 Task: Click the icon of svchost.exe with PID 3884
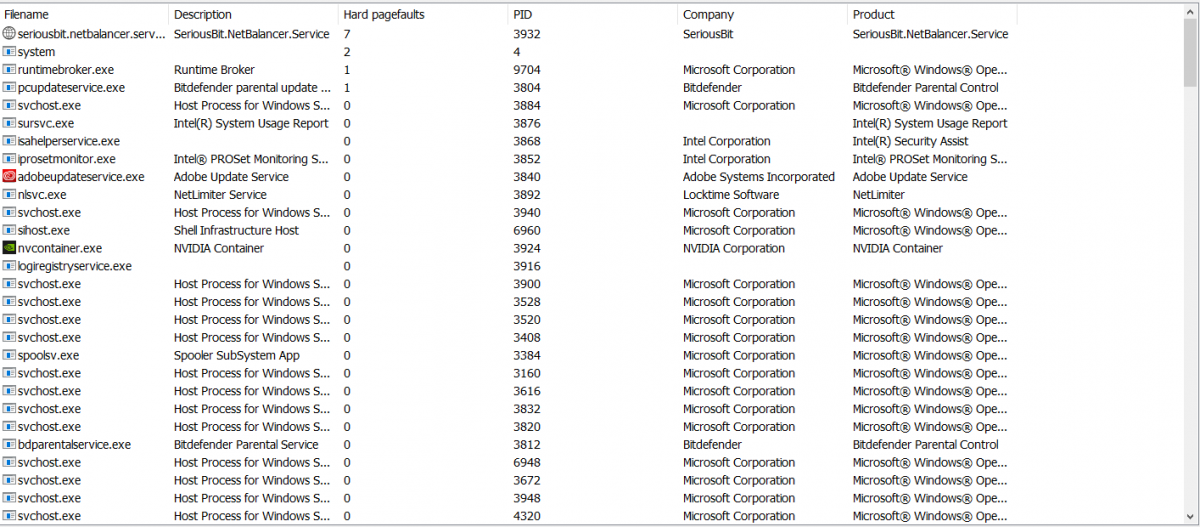(9, 106)
